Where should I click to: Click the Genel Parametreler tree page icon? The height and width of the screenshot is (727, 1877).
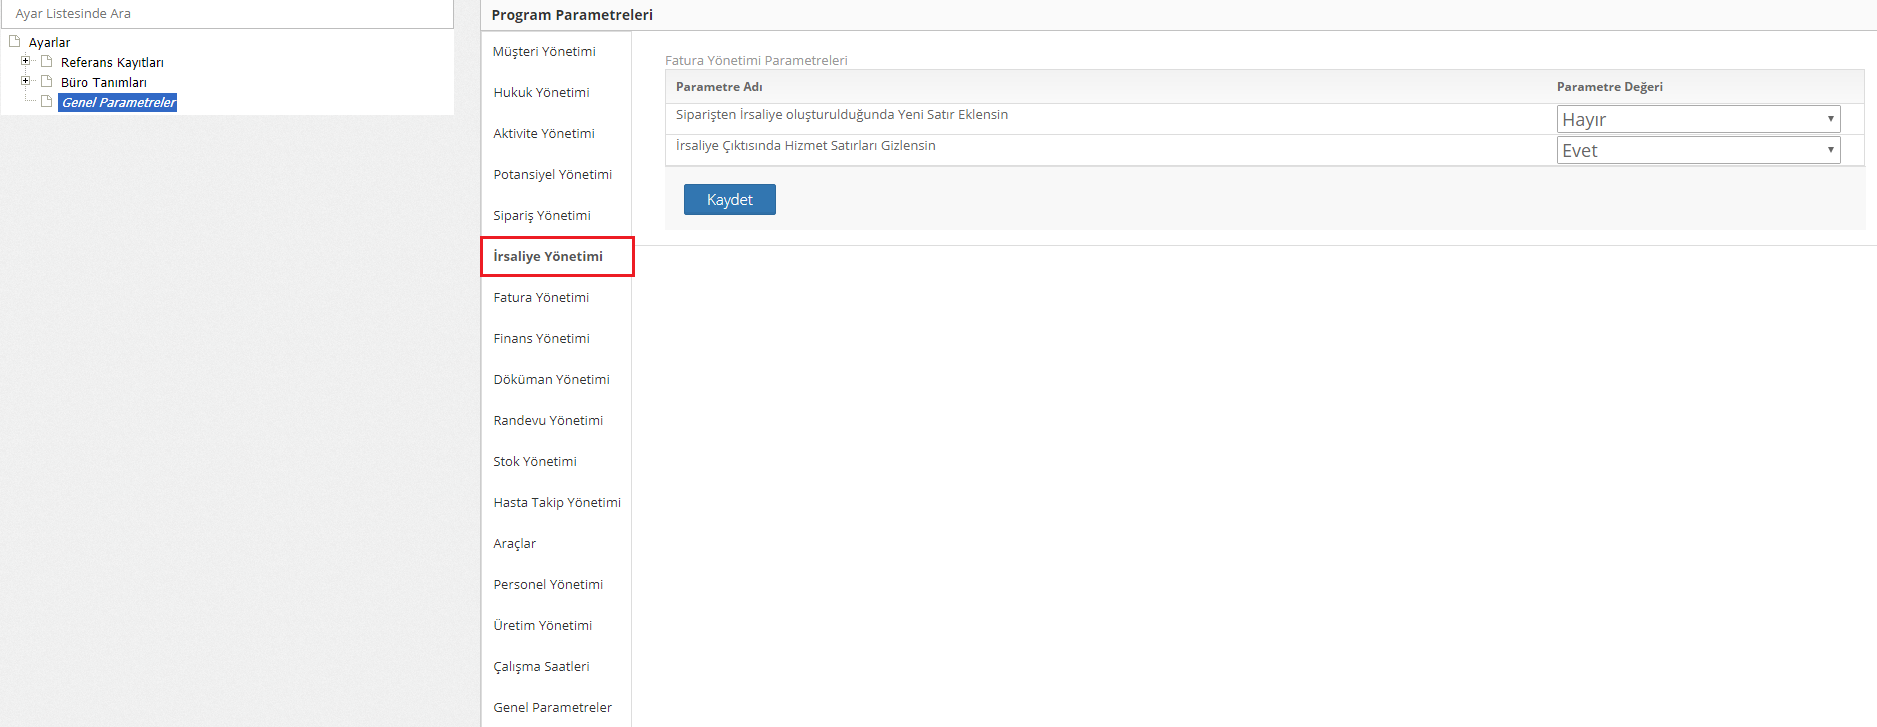[x=46, y=102]
